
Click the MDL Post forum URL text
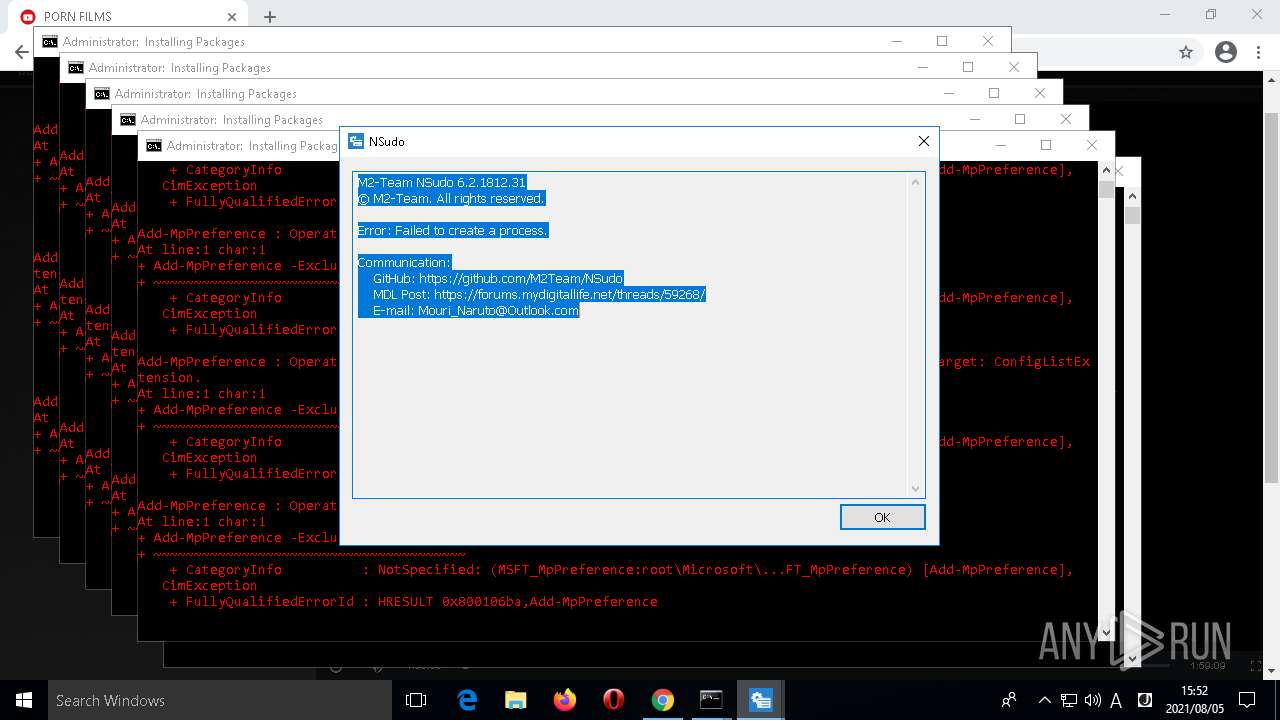click(x=570, y=295)
